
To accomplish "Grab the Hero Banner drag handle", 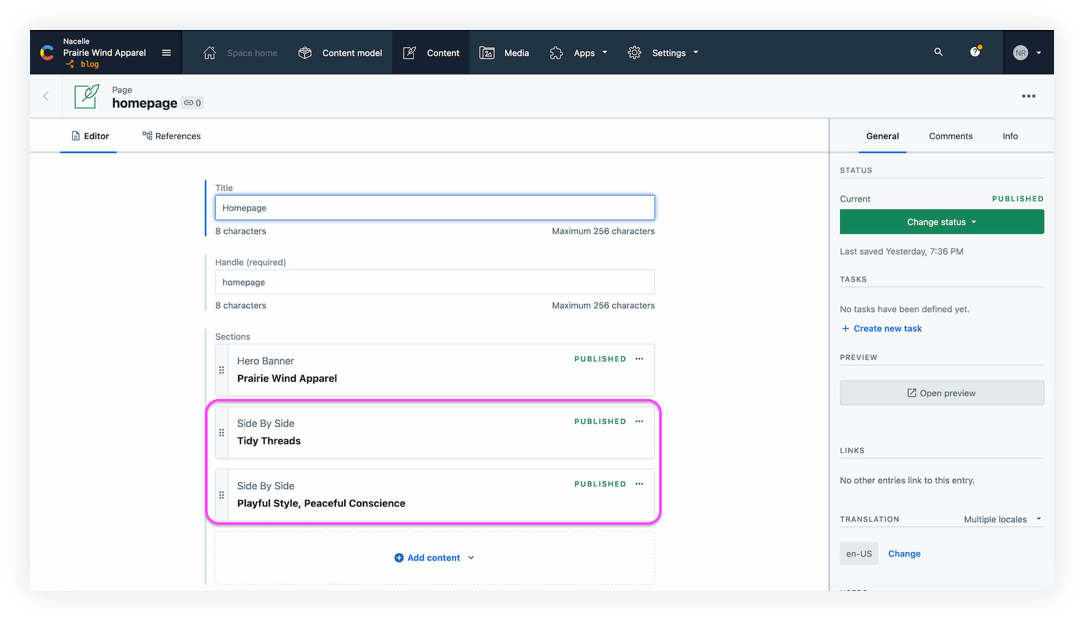I will pyautogui.click(x=221, y=370).
